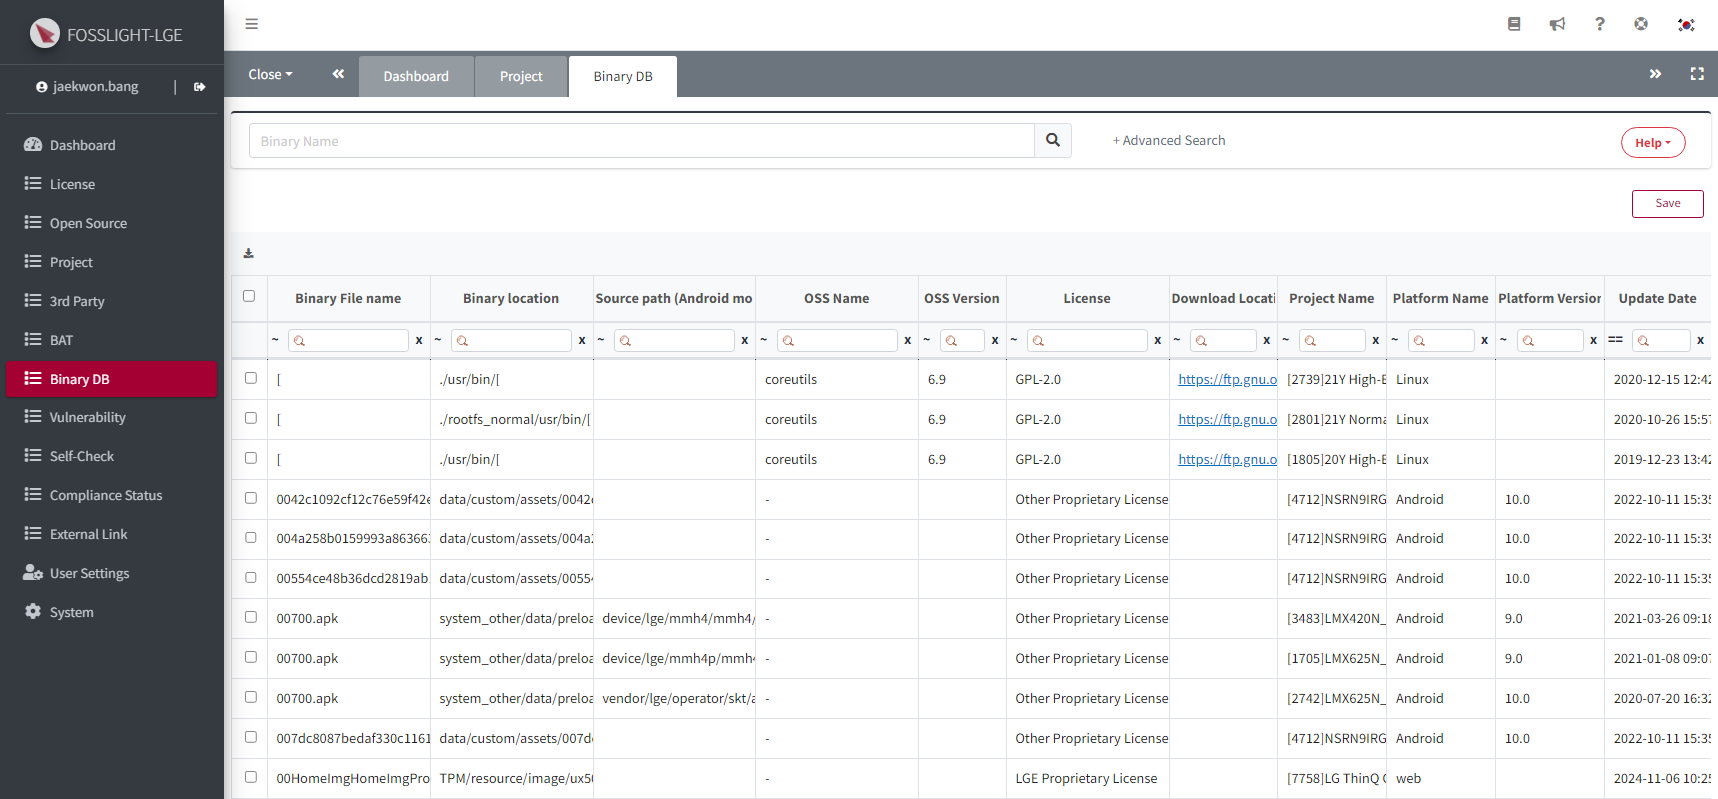Open Open Source in the sidebar
This screenshot has height=799, width=1718.
click(x=112, y=223)
